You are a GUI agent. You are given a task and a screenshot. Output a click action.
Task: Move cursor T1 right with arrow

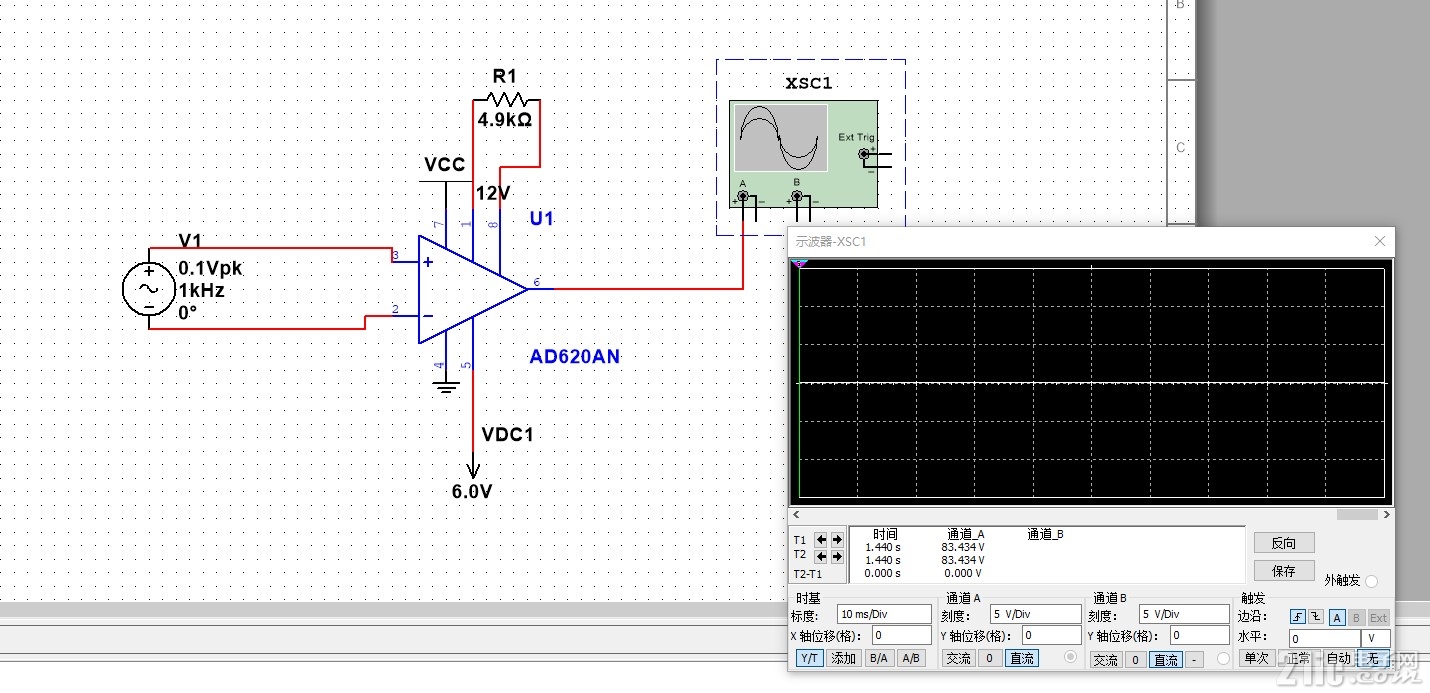tap(837, 539)
